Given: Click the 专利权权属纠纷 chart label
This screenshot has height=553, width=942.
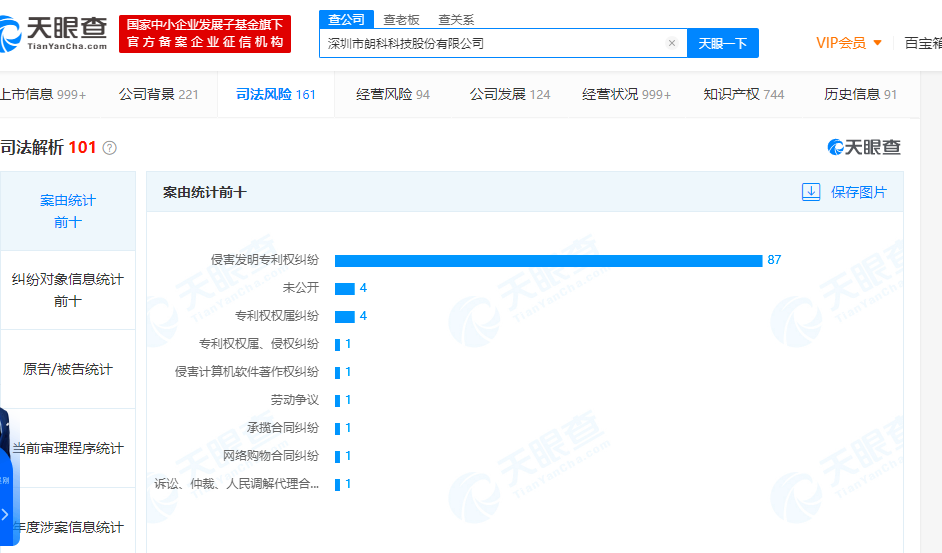Looking at the screenshot, I should pos(277,316).
